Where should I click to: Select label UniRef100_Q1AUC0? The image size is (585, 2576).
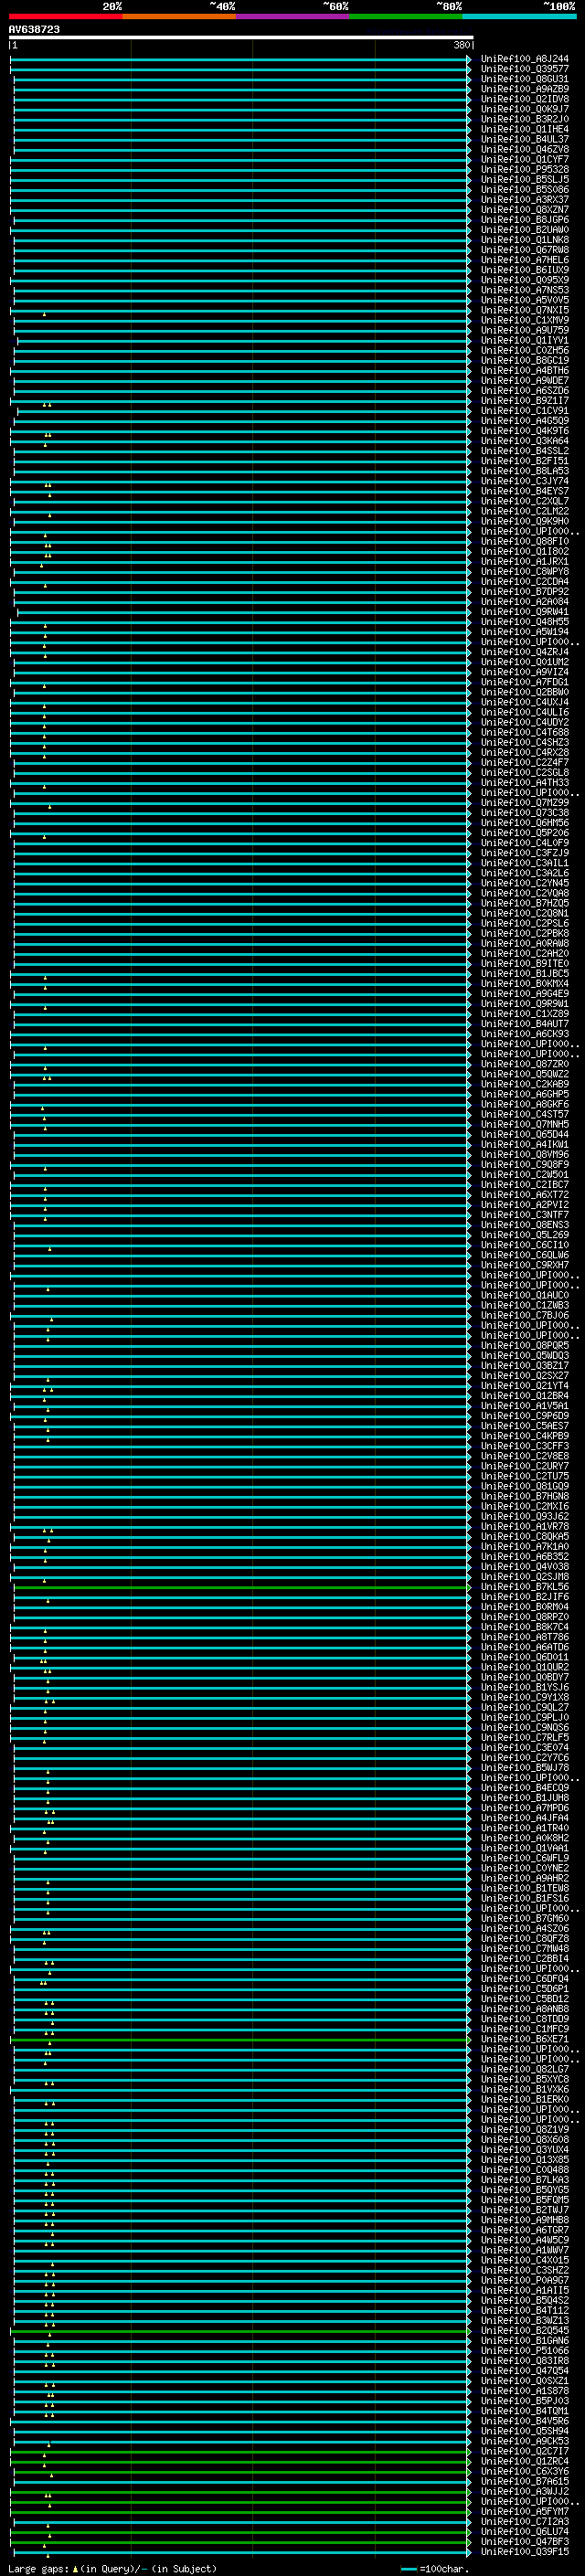pos(525,1295)
